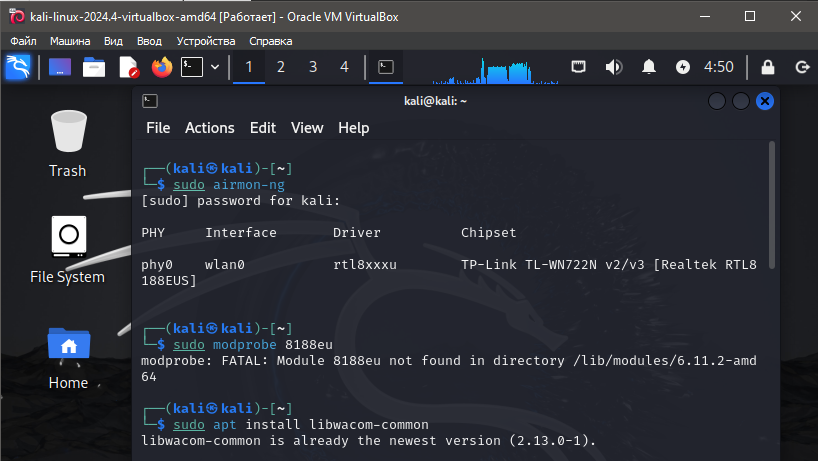
Task: Open terminal emulator from panel launcher
Action: [x=192, y=67]
